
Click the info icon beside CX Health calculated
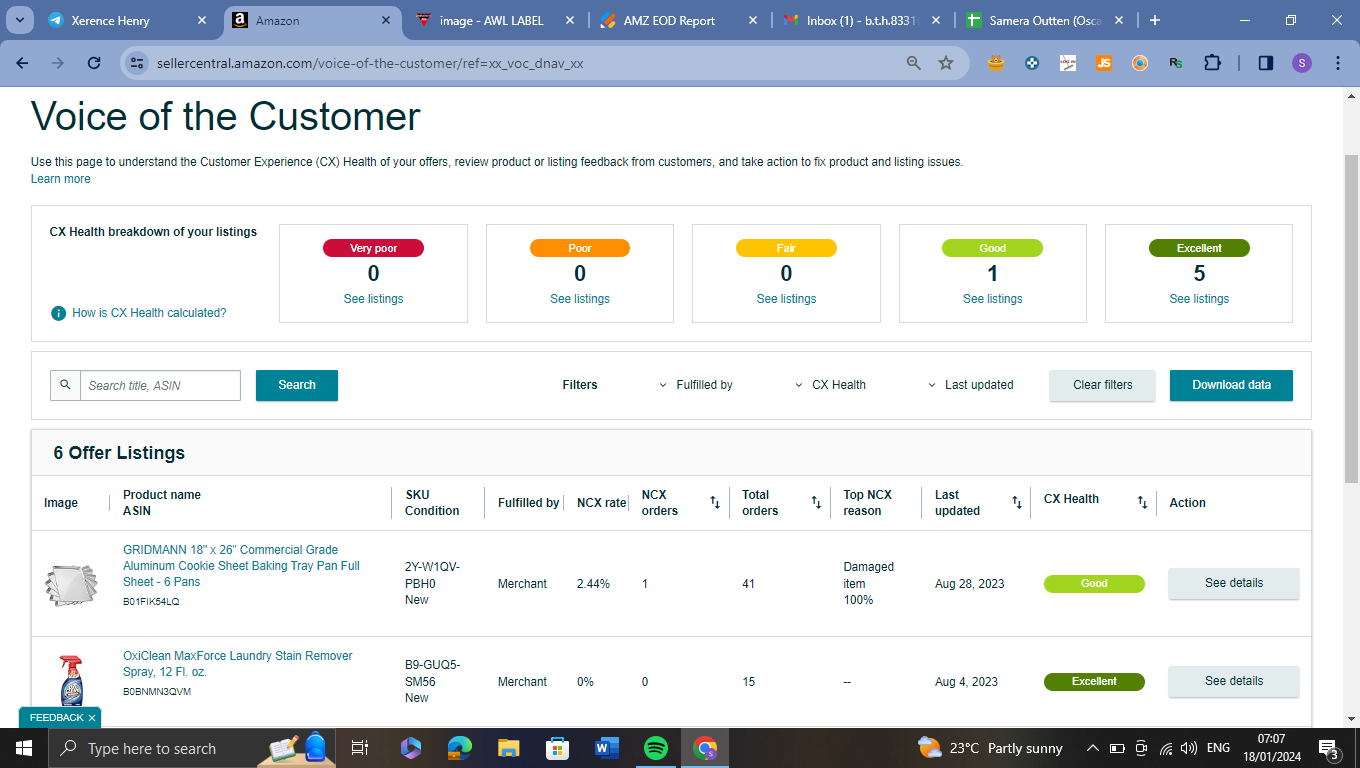coord(59,313)
